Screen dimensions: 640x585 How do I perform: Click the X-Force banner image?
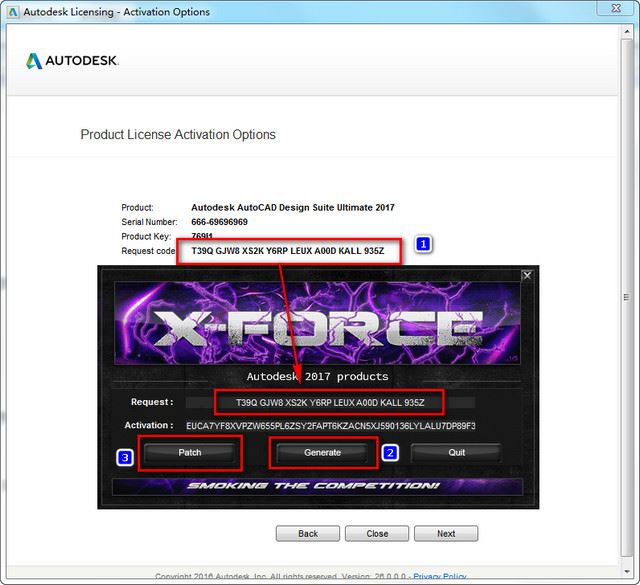(317, 323)
